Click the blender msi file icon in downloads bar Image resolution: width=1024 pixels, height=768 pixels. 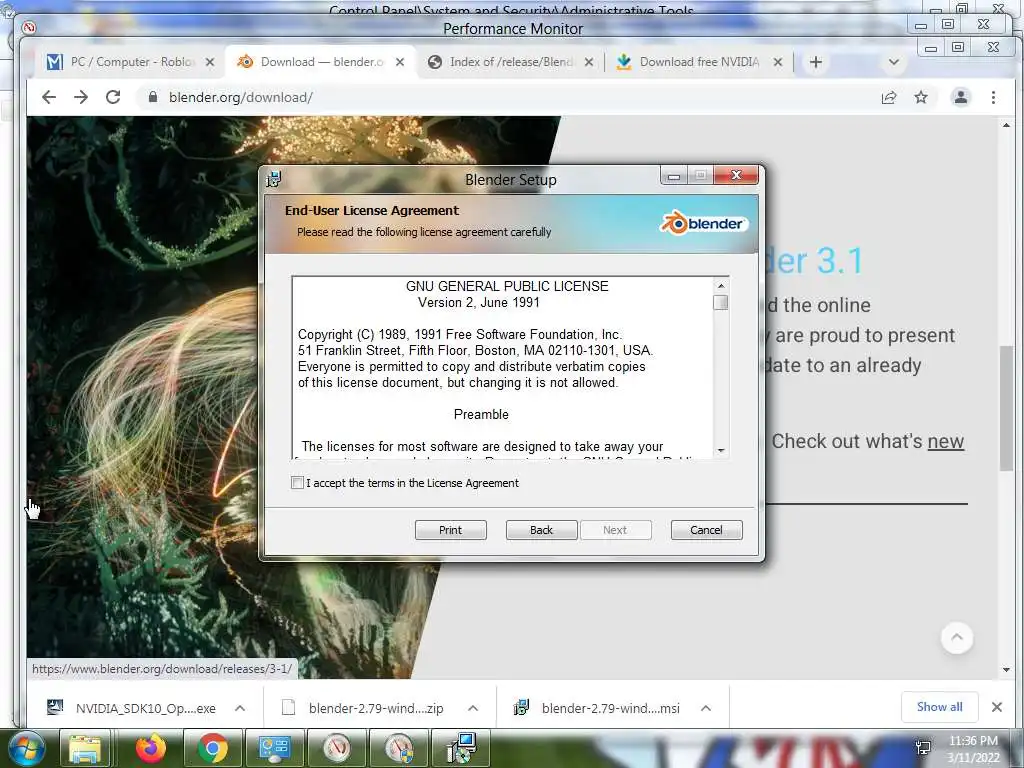[x=521, y=707]
